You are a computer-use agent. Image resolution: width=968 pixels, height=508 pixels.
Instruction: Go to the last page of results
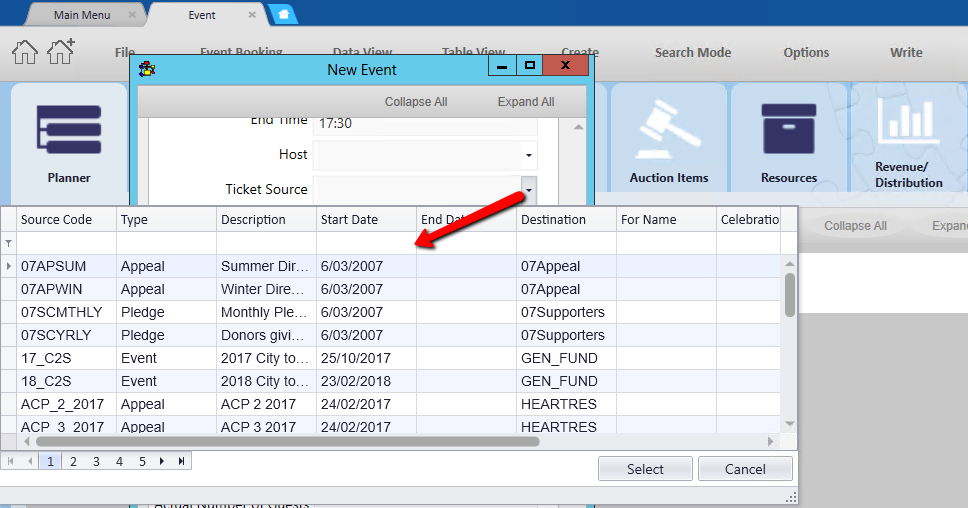tap(181, 461)
